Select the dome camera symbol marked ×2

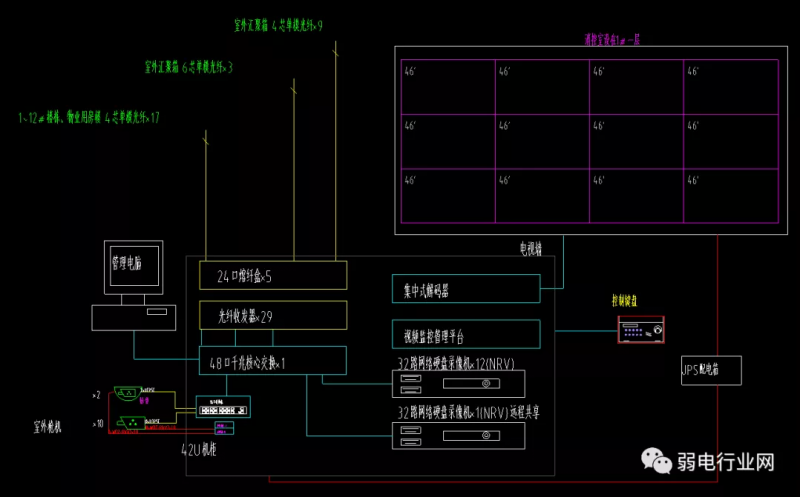click(x=127, y=394)
